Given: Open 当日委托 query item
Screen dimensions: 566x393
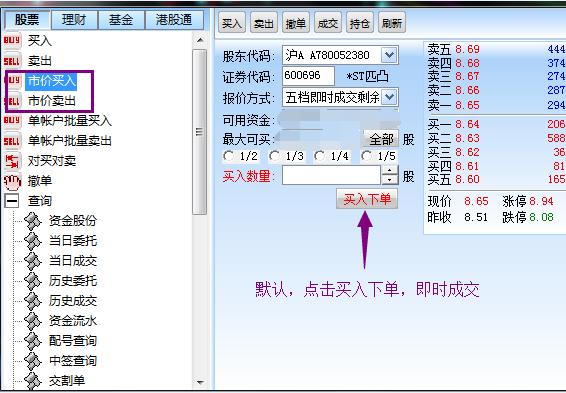Looking at the screenshot, I should (73, 241).
